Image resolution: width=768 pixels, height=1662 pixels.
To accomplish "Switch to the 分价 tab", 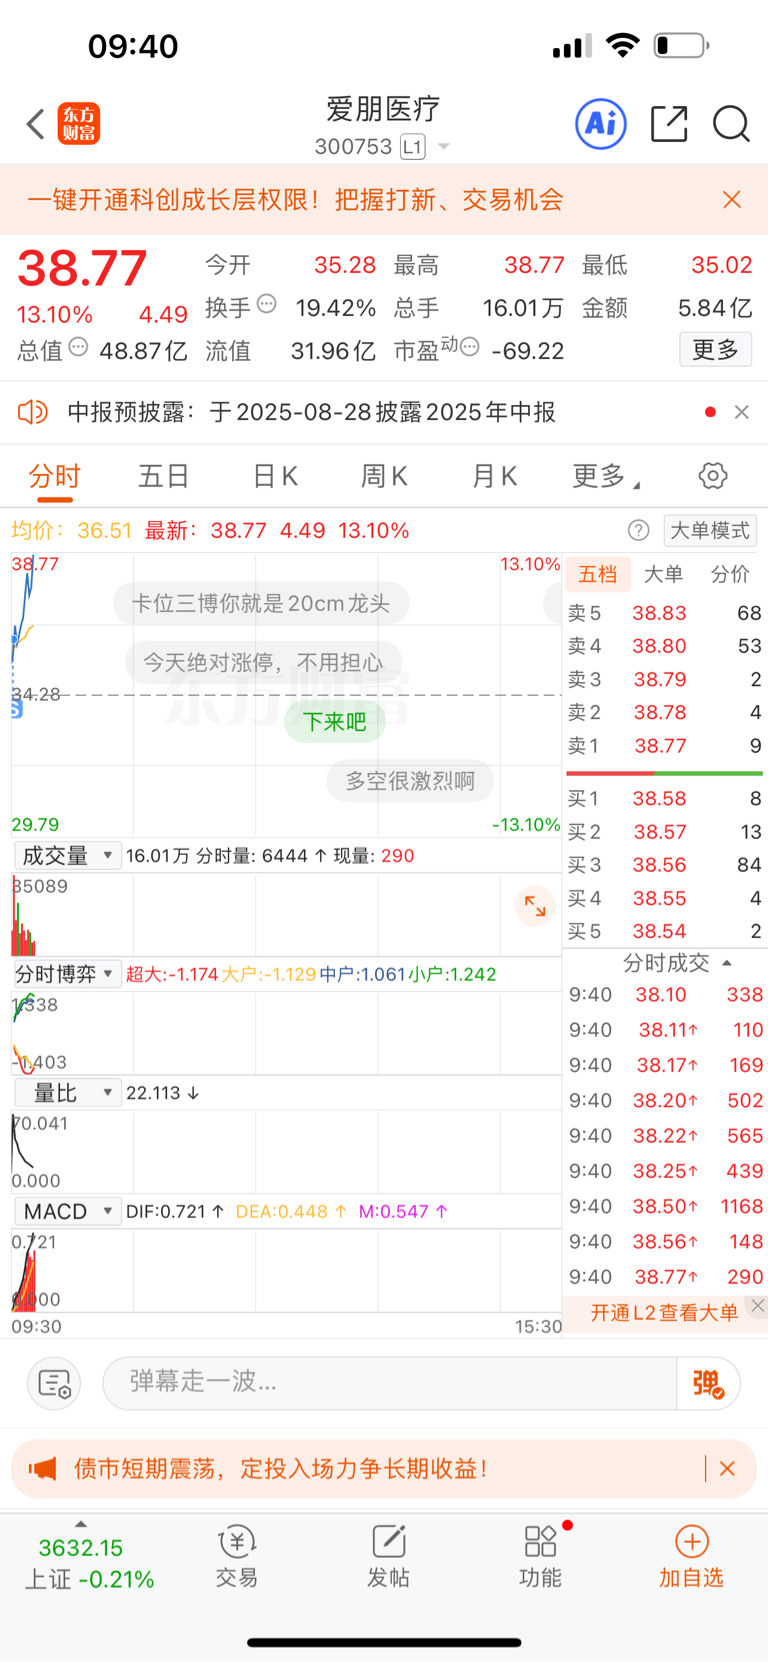I will pos(730,574).
